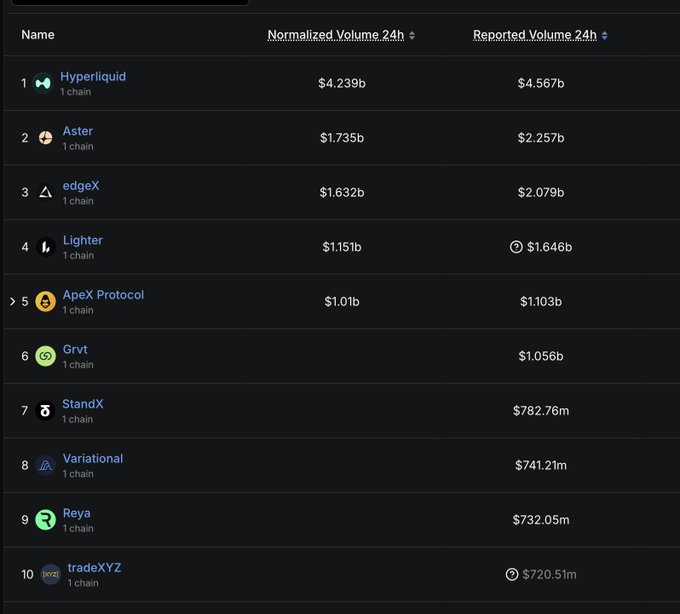Click the Aster protocol logo icon

[x=45, y=138]
